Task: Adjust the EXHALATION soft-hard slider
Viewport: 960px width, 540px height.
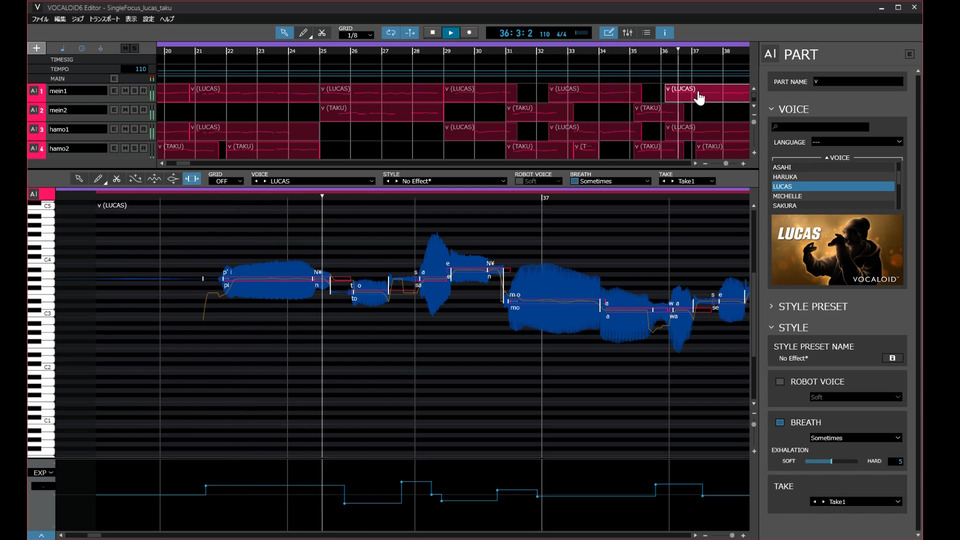Action: pos(831,461)
